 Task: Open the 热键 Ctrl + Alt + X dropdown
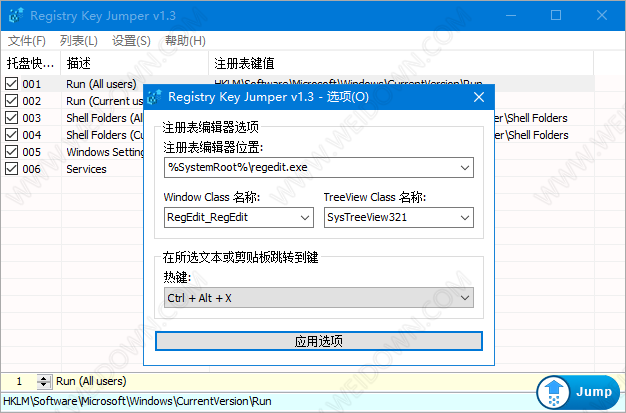click(x=465, y=298)
